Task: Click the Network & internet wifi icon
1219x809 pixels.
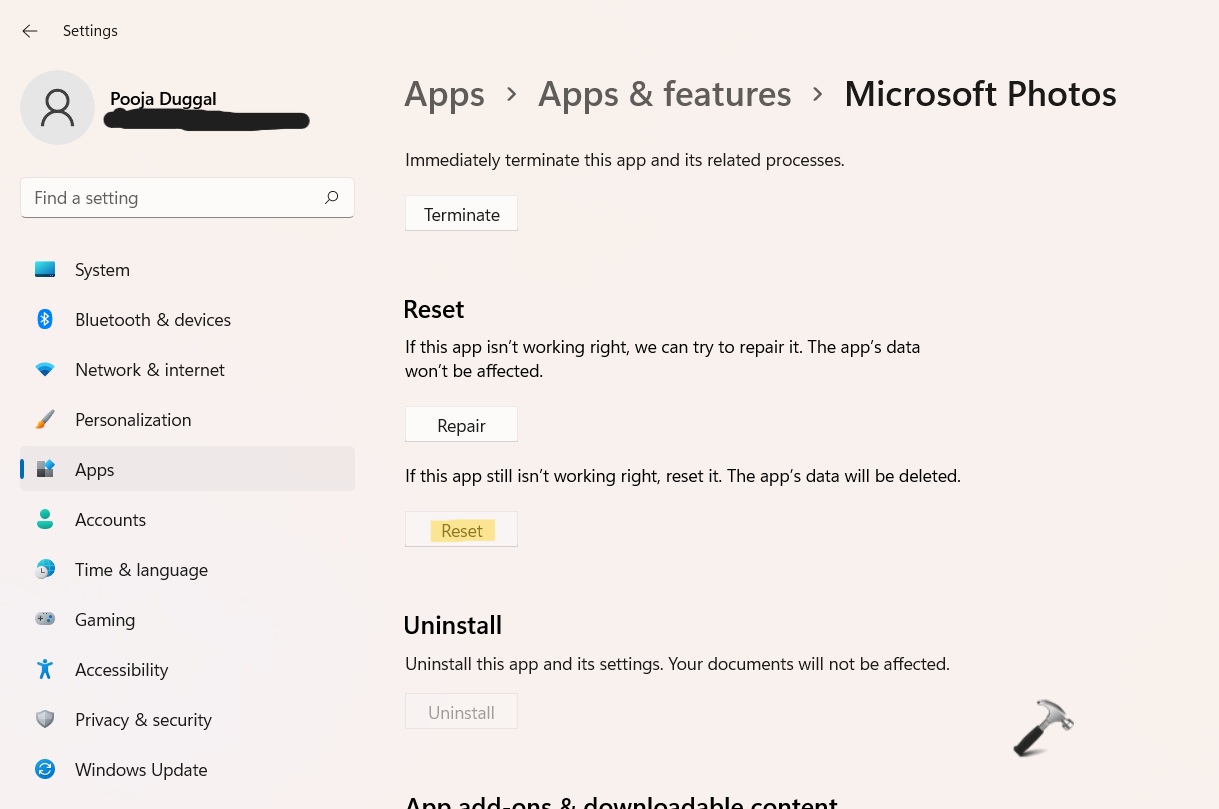Action: tap(45, 370)
